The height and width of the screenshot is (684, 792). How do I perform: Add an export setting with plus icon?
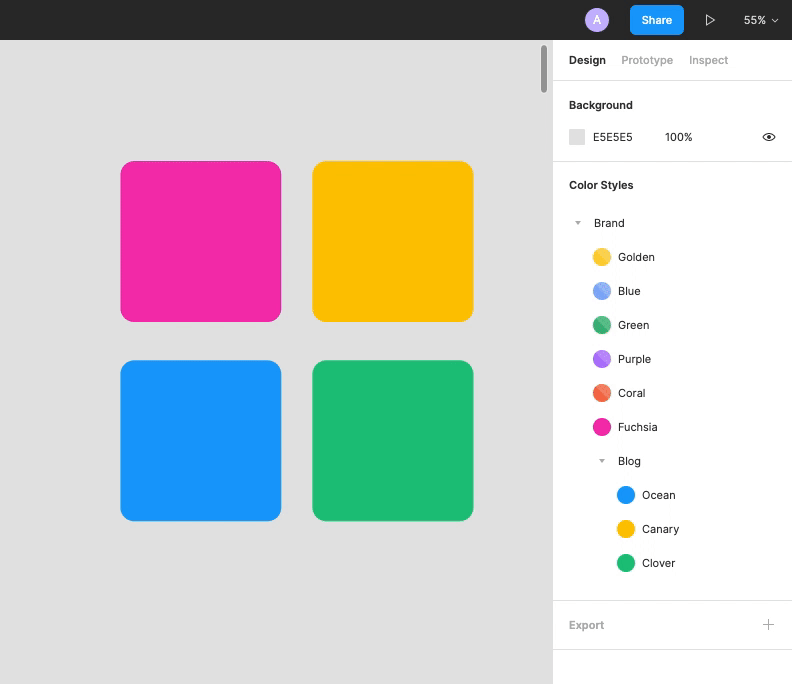pos(768,624)
